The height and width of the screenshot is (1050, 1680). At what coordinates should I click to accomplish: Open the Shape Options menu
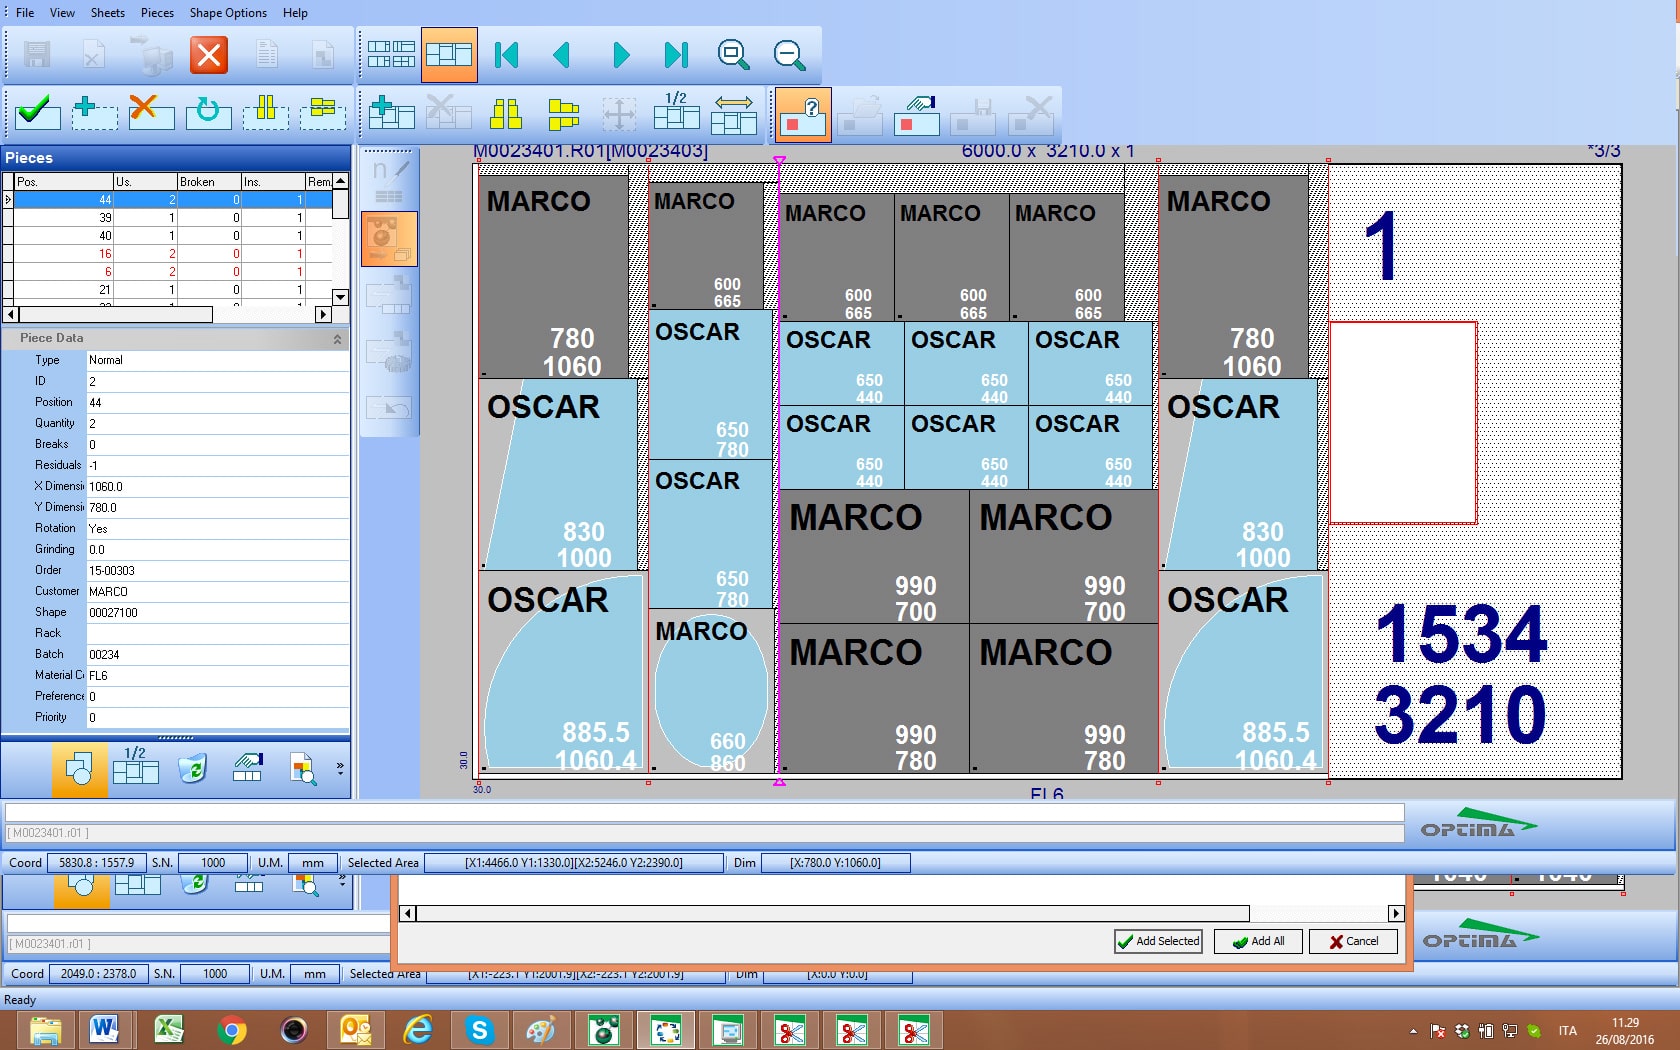click(228, 13)
